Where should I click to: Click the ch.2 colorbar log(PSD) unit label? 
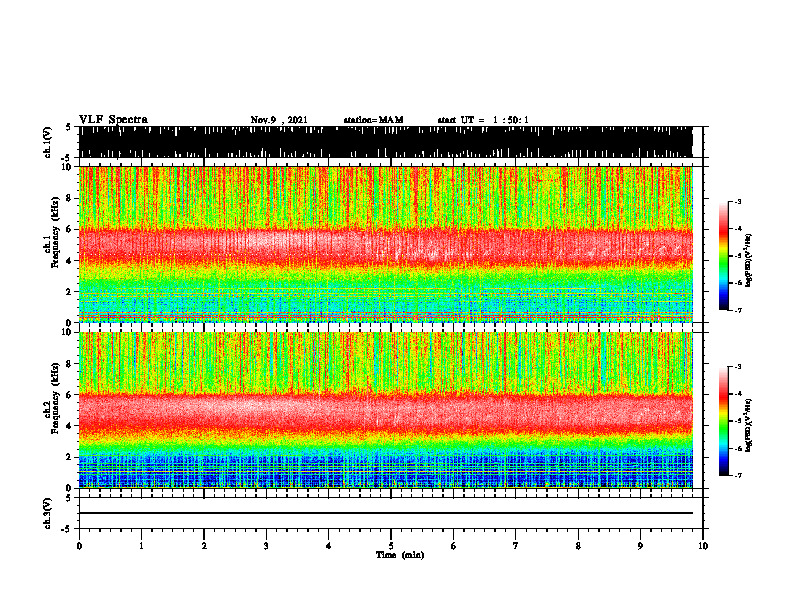749,425
